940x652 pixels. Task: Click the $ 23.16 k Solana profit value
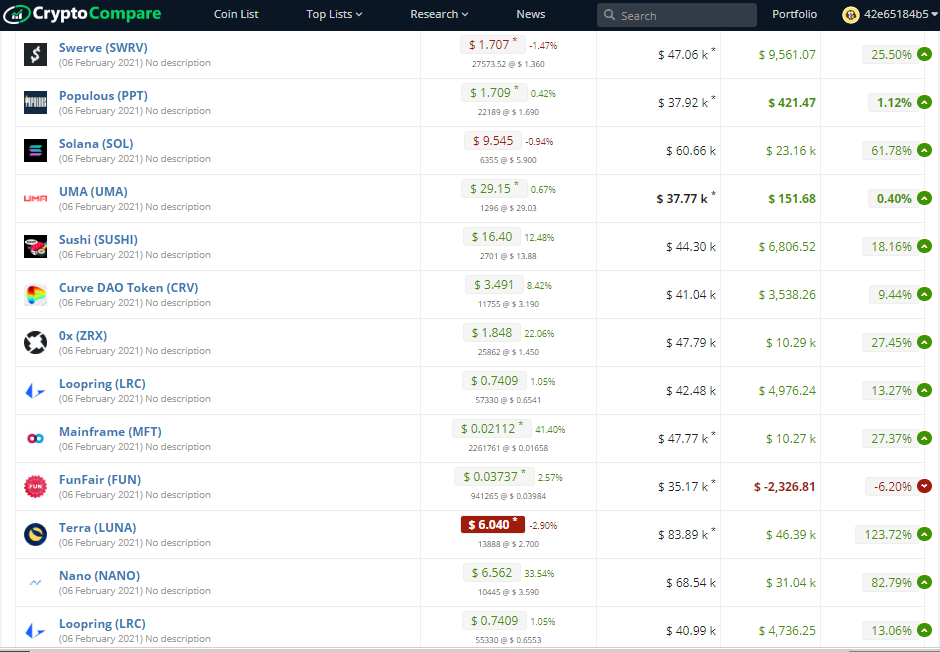[x=791, y=151]
